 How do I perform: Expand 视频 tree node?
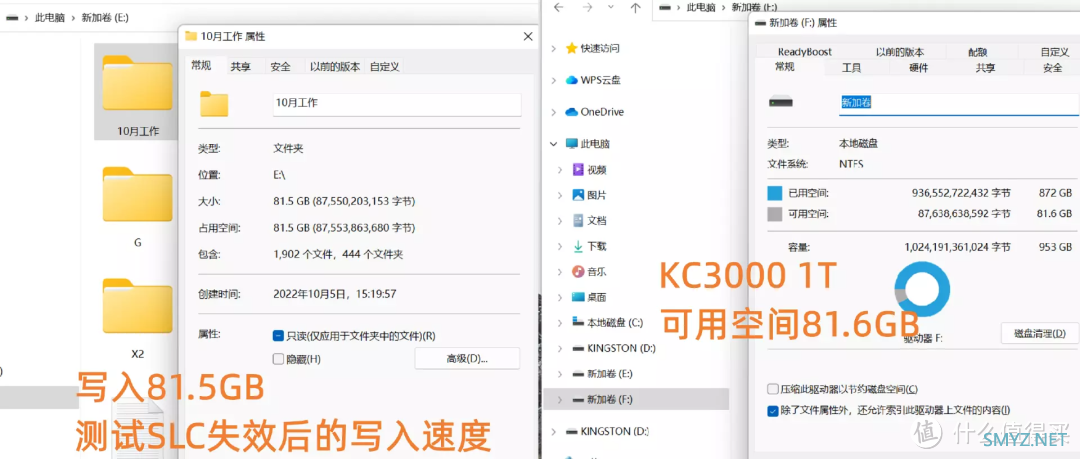pyautogui.click(x=561, y=170)
